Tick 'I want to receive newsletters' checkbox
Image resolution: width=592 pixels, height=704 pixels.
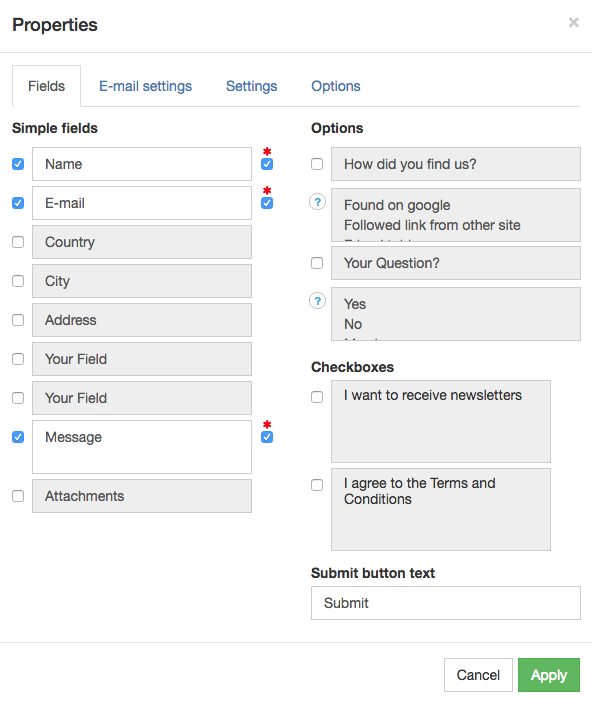(x=317, y=397)
